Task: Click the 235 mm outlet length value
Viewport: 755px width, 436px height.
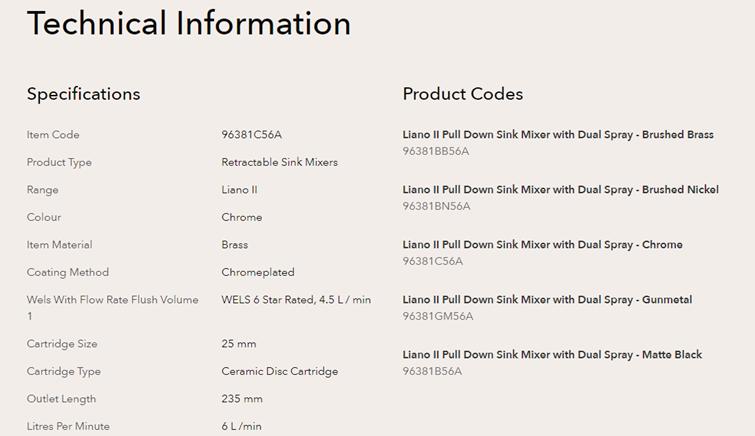Action: pos(241,398)
